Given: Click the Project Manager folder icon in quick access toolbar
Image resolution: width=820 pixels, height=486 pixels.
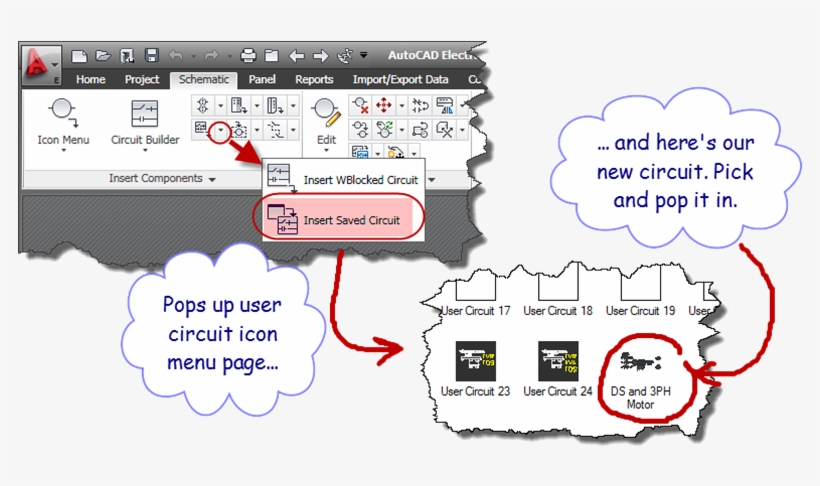Looking at the screenshot, I should [x=271, y=55].
